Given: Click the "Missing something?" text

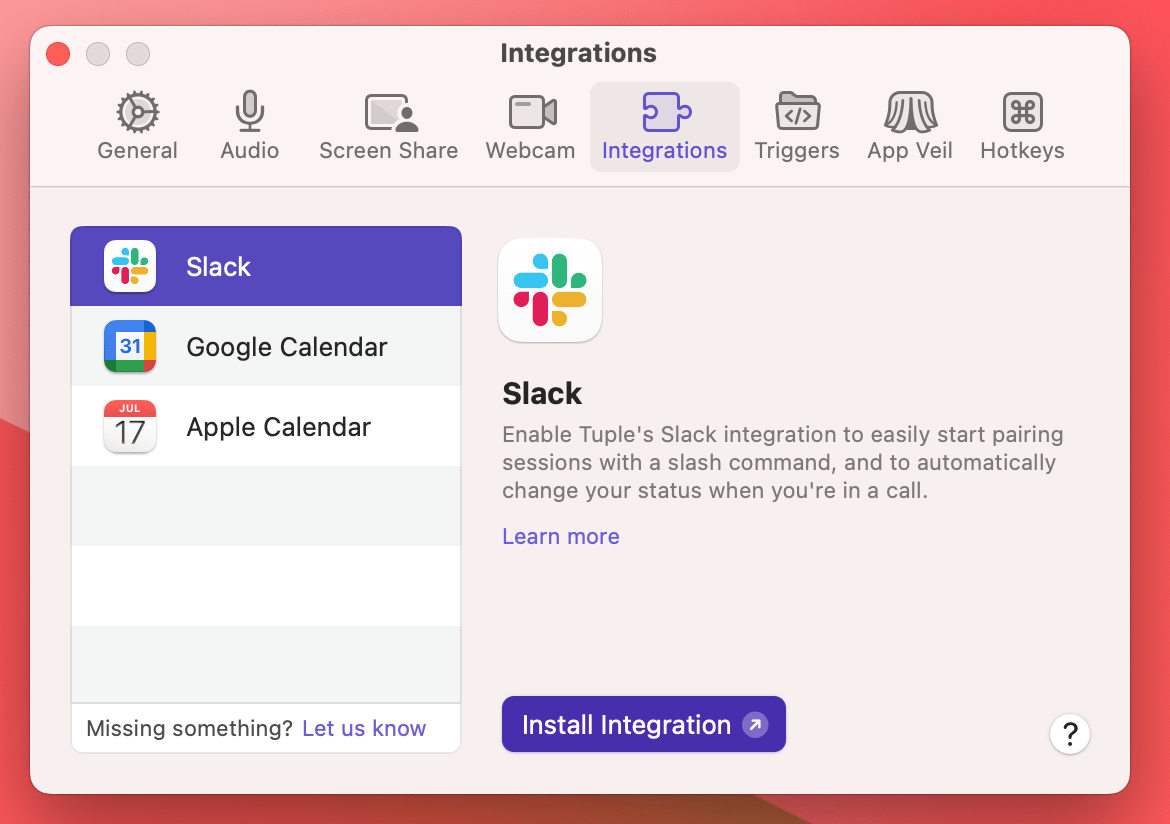Looking at the screenshot, I should click(190, 728).
